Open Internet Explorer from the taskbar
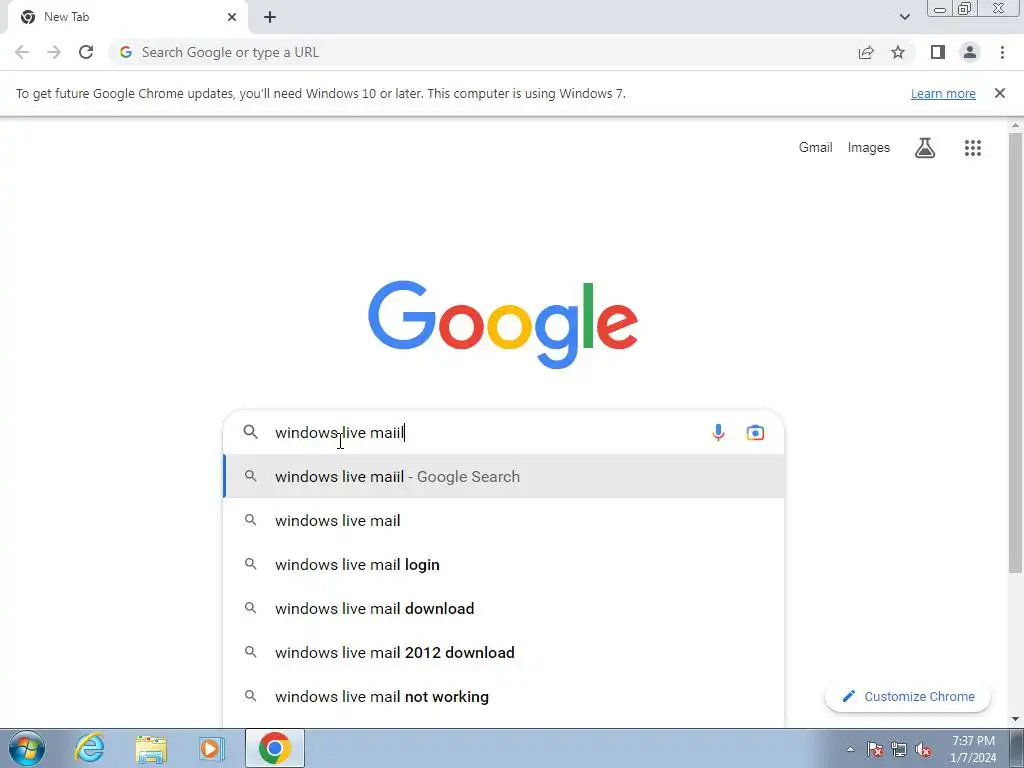1024x768 pixels. click(89, 748)
